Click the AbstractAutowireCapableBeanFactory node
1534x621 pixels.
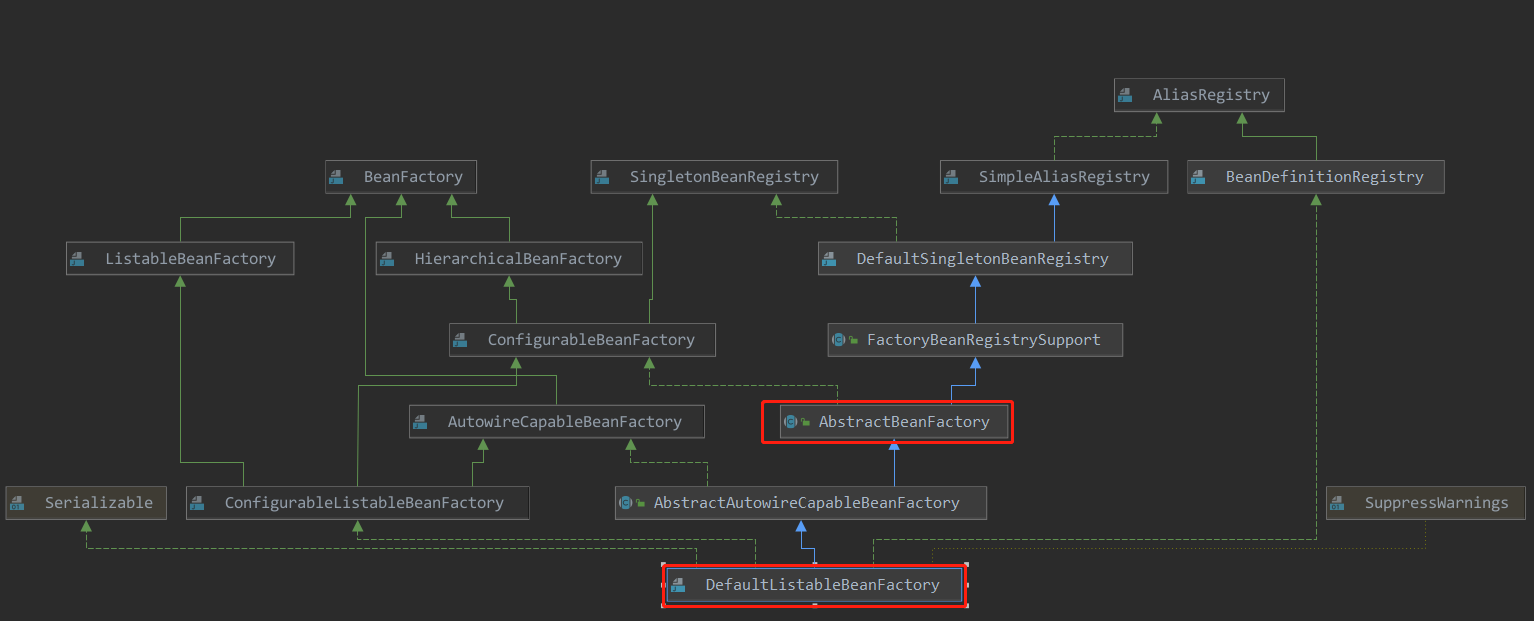point(801,503)
